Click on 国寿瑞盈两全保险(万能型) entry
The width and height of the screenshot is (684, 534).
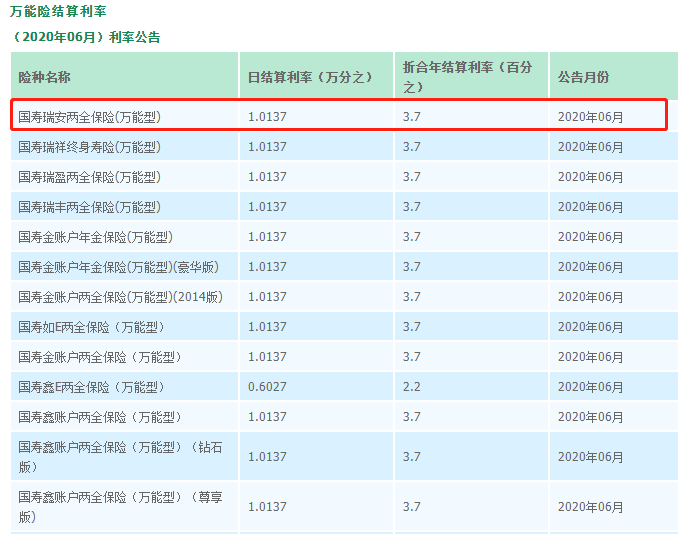89,177
